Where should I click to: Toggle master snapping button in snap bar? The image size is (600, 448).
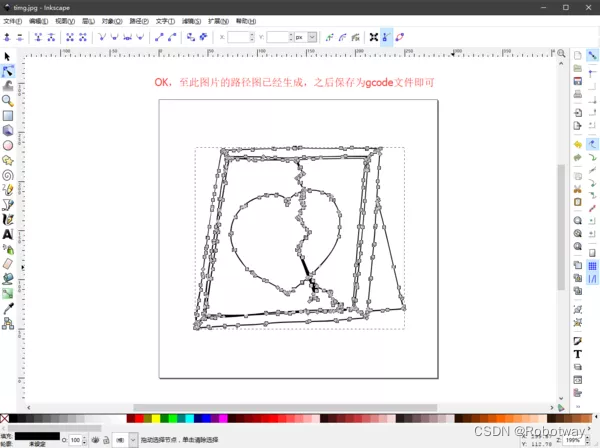click(592, 55)
